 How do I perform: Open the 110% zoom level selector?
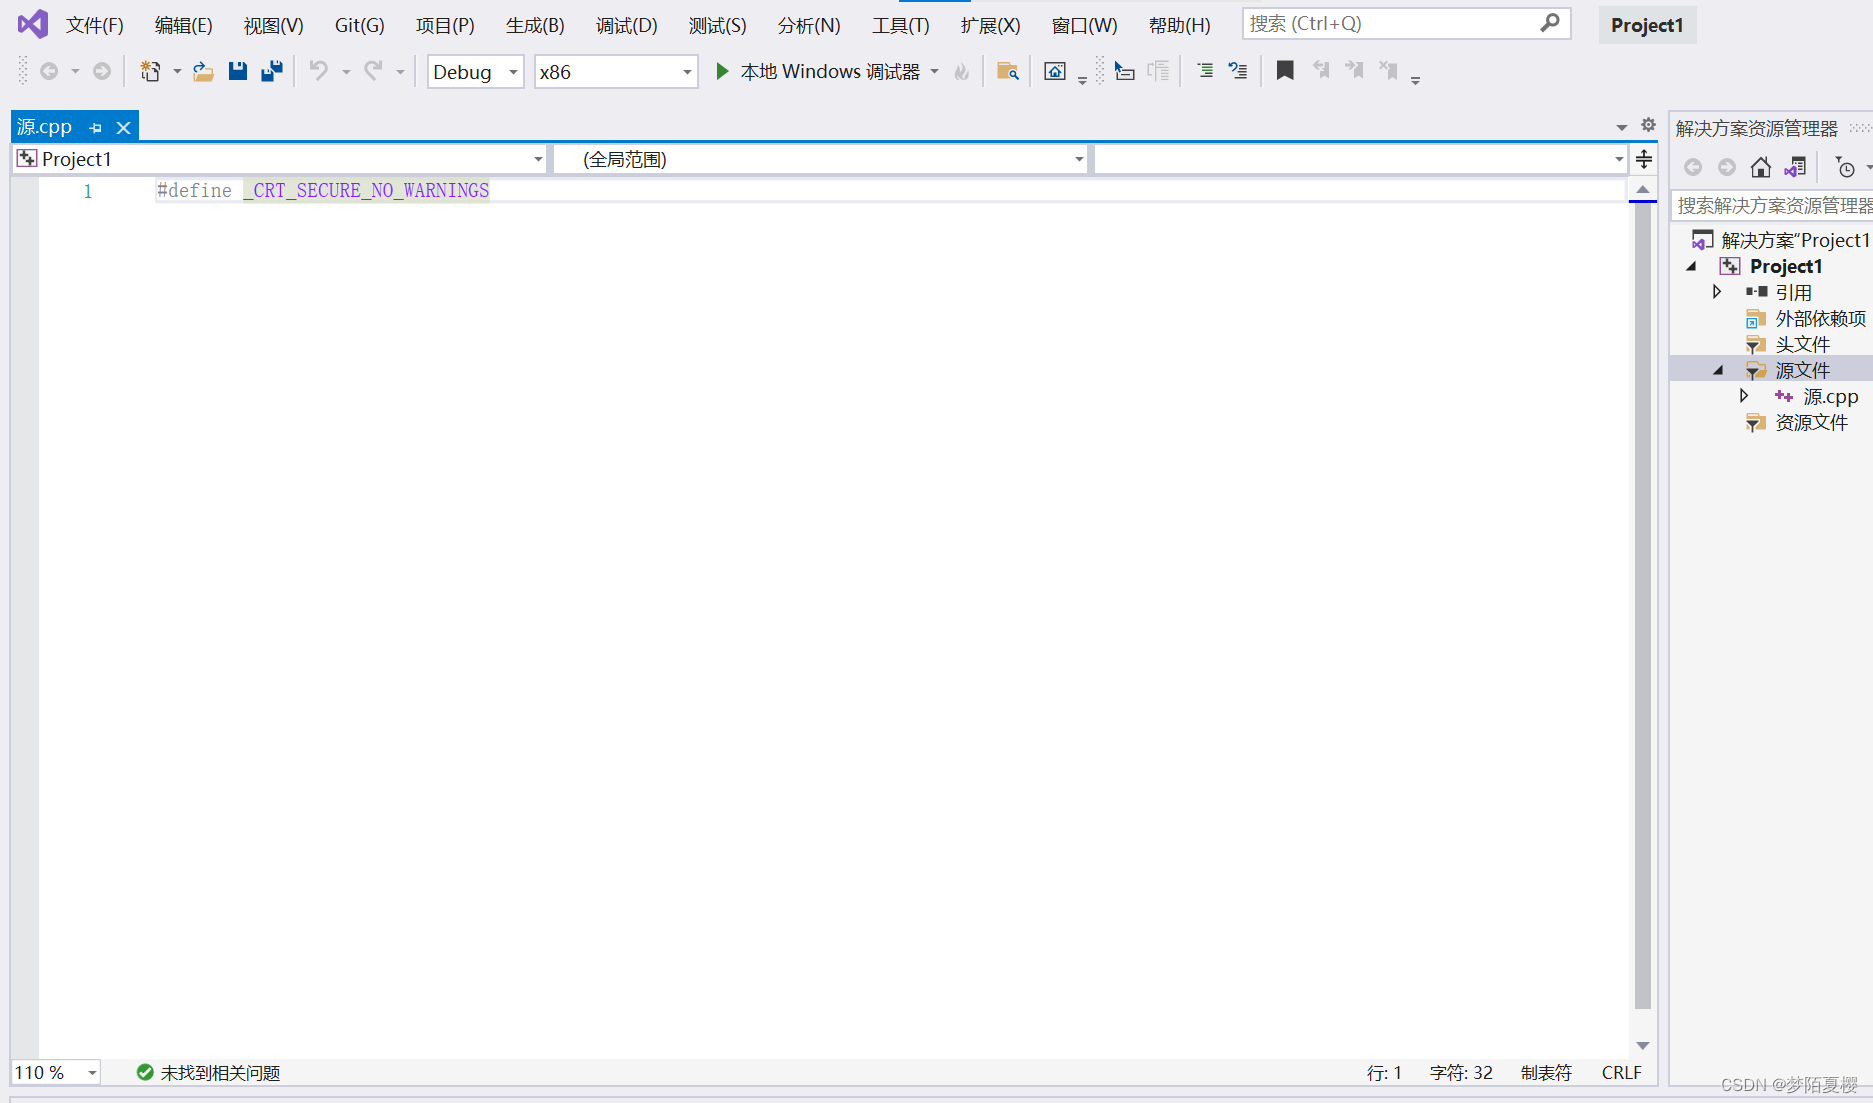[x=55, y=1072]
